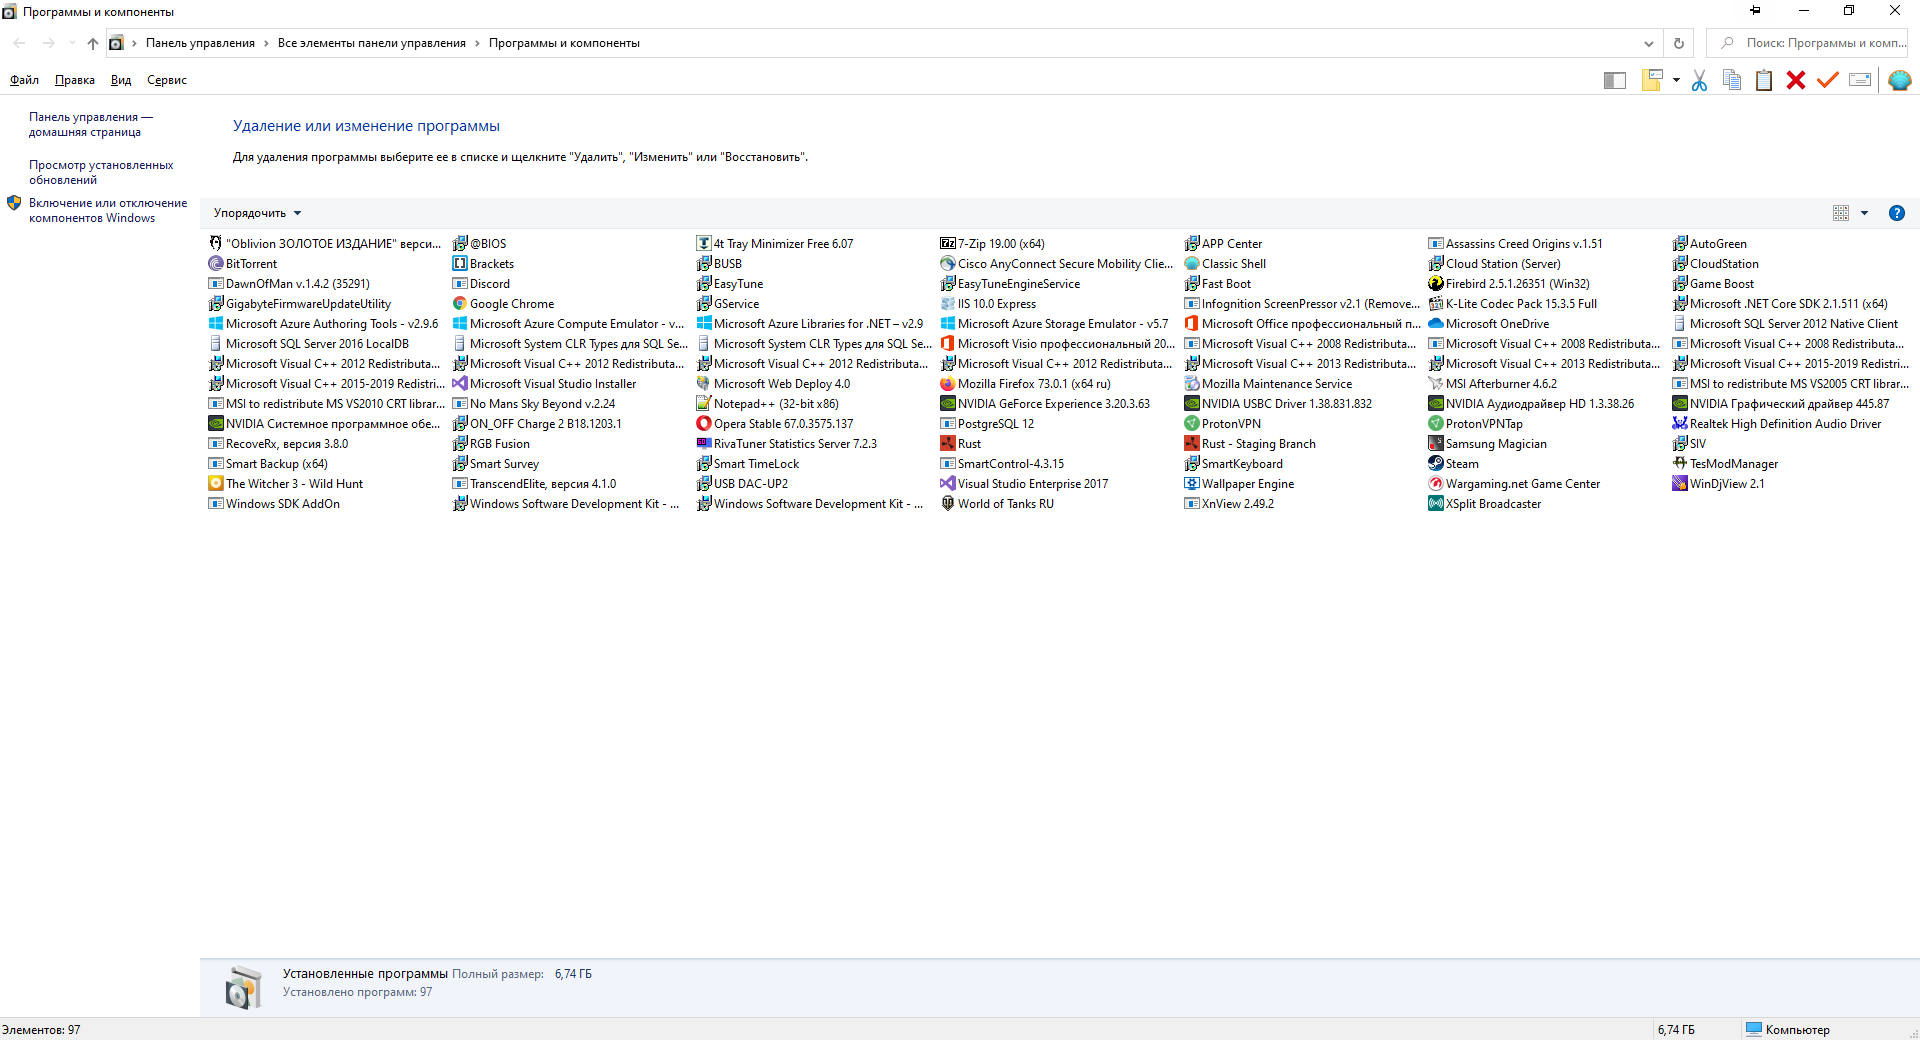
Task: Open Classic Shell settings via the shell icon
Action: [x=1900, y=80]
